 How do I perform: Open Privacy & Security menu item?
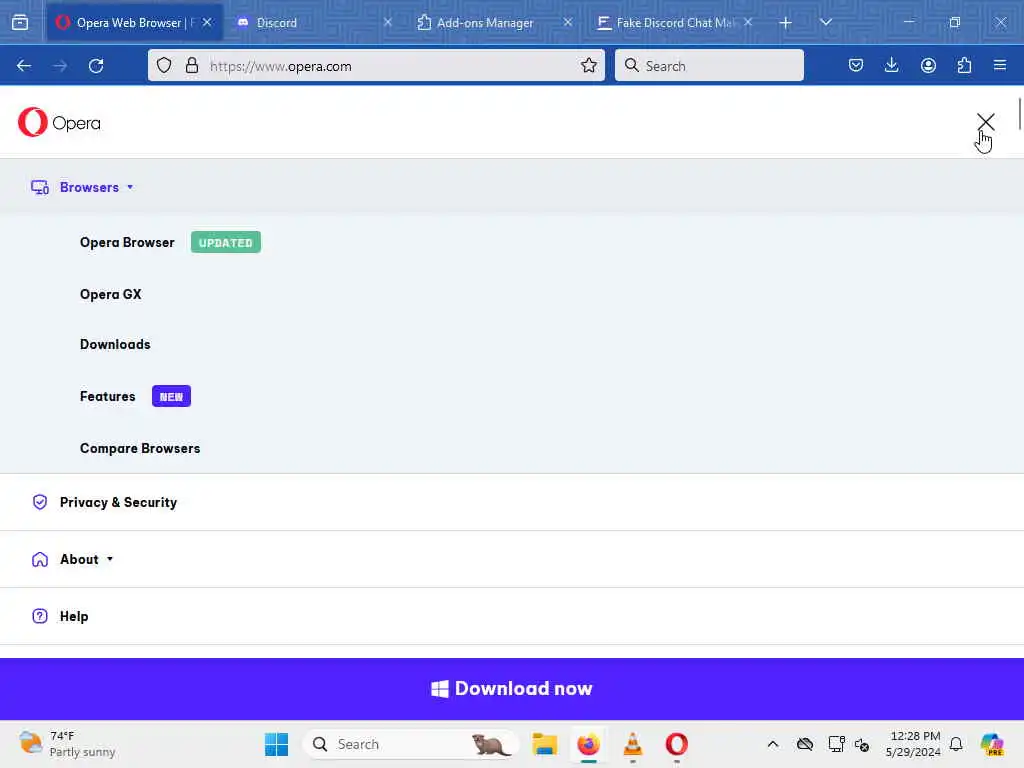coord(118,502)
